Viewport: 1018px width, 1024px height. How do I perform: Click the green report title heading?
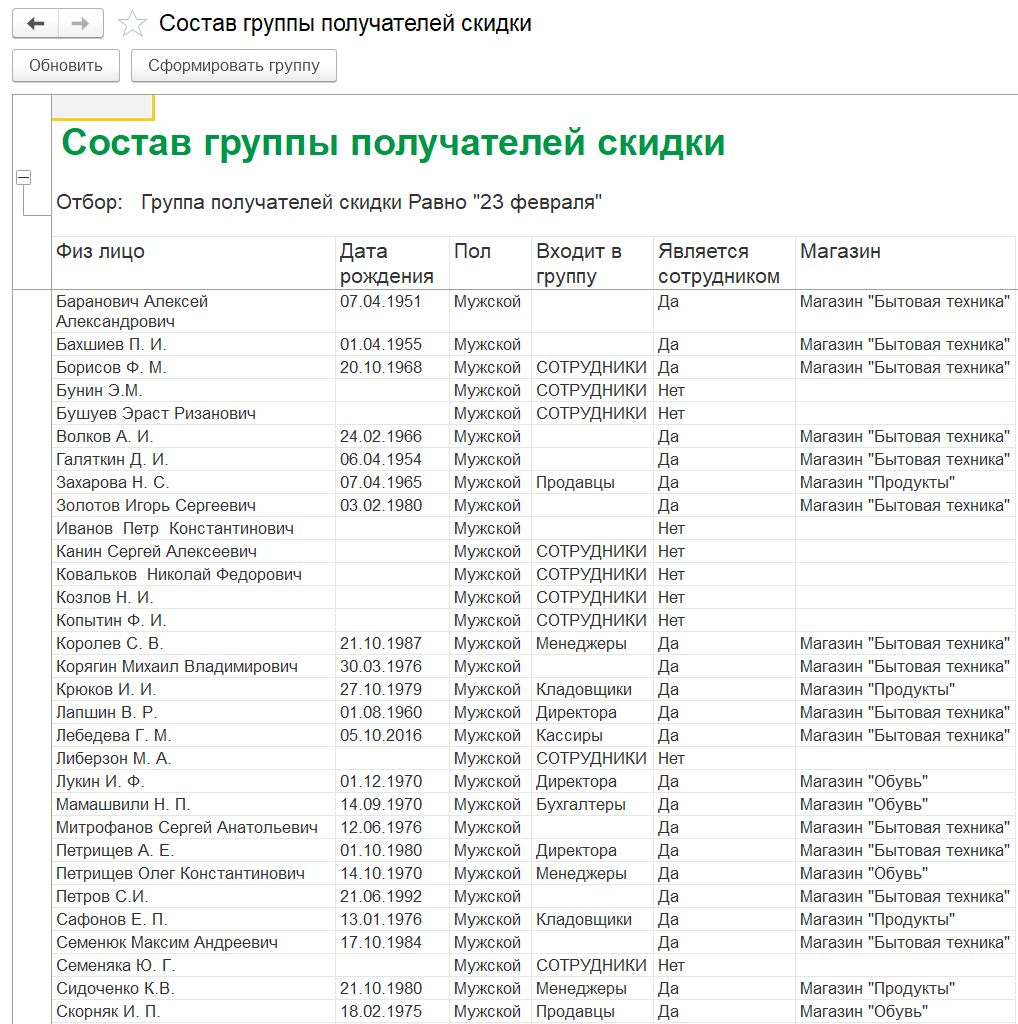coord(392,143)
